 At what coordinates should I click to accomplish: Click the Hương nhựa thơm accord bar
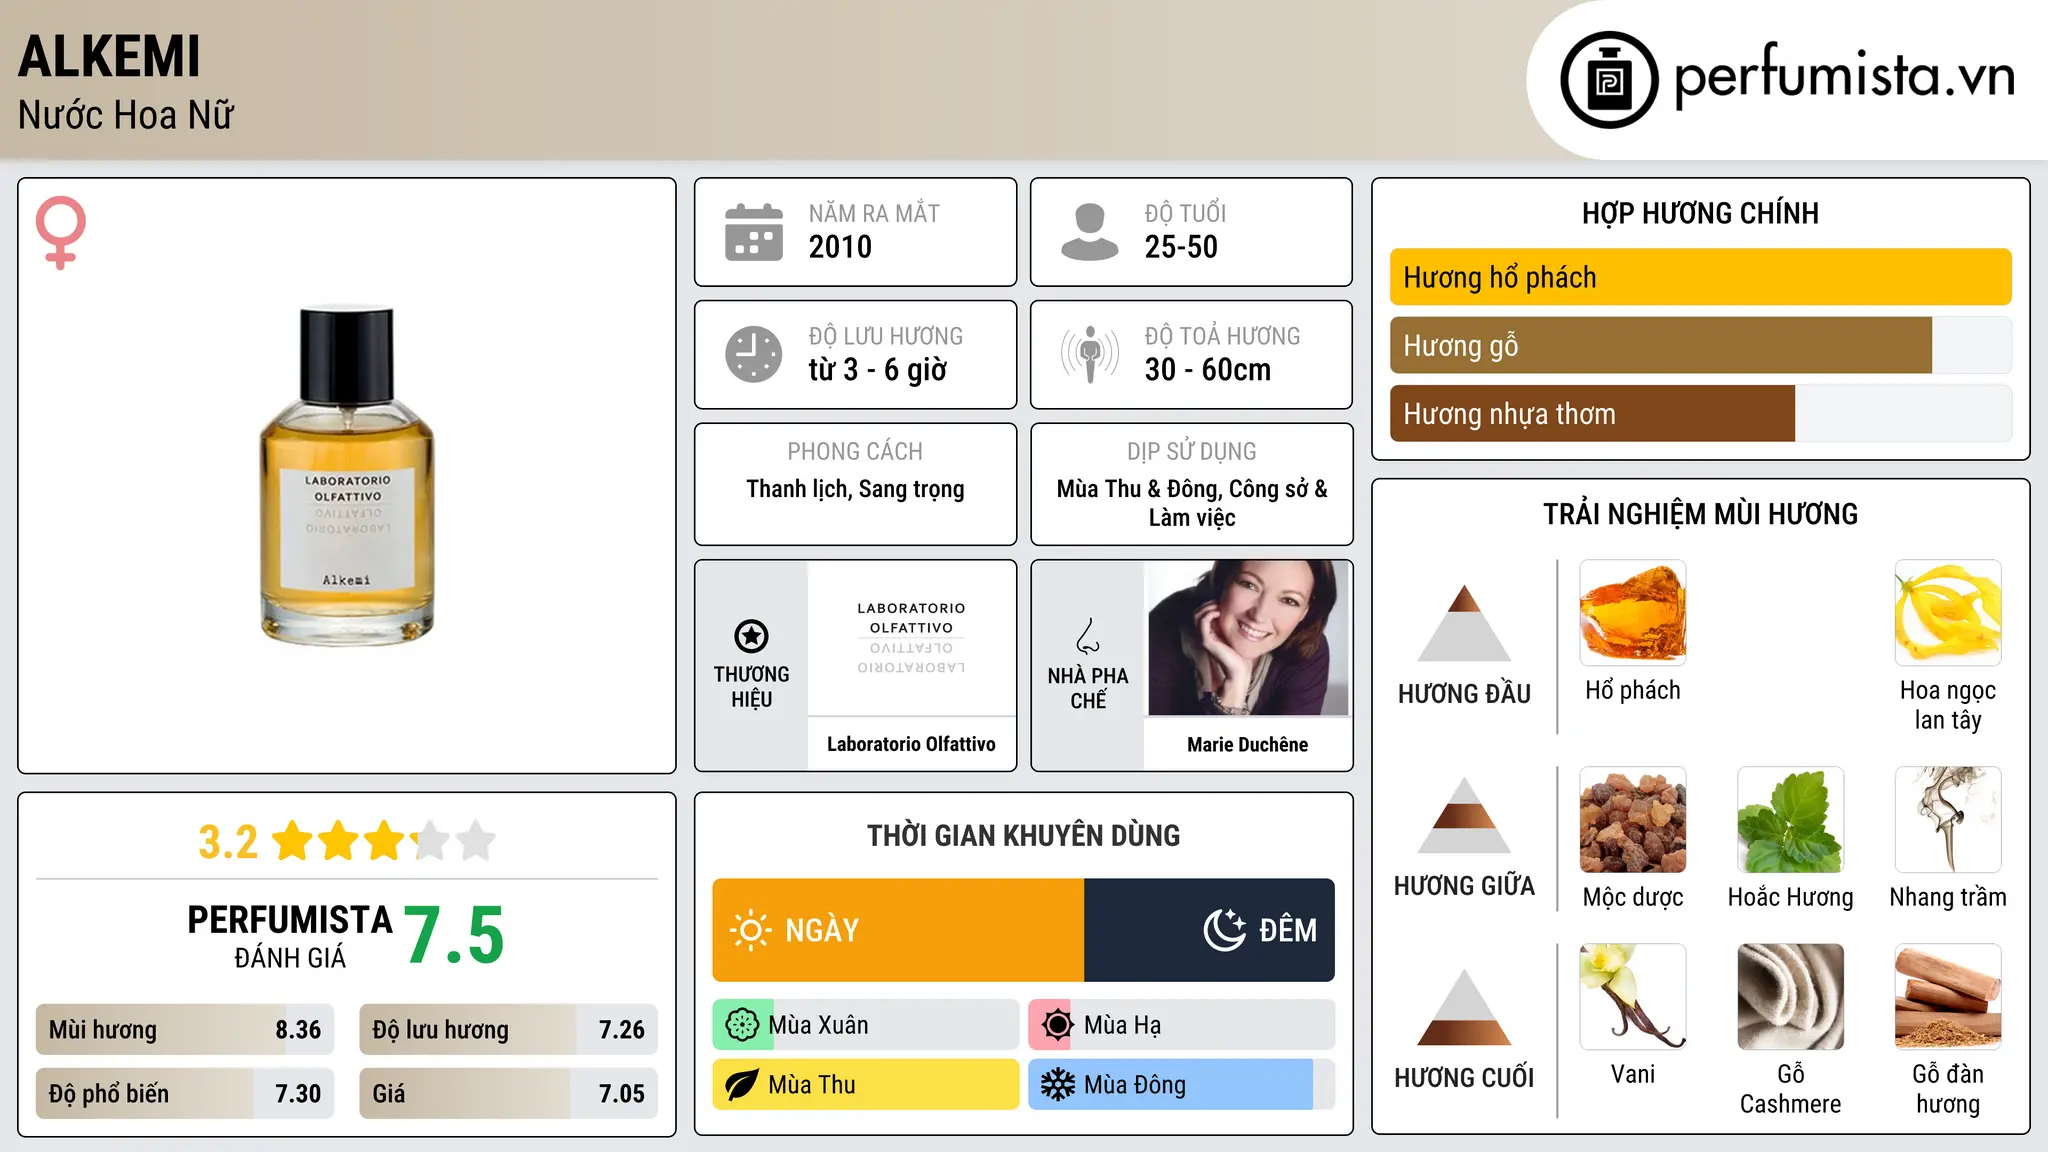1701,414
